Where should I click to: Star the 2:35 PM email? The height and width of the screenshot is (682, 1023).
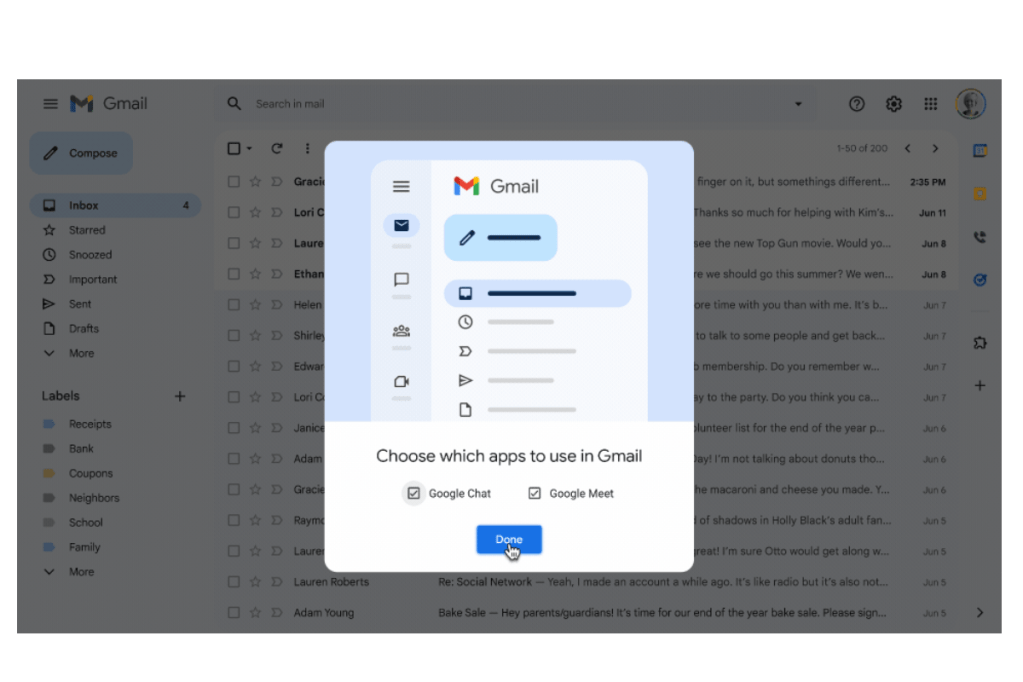pyautogui.click(x=255, y=182)
